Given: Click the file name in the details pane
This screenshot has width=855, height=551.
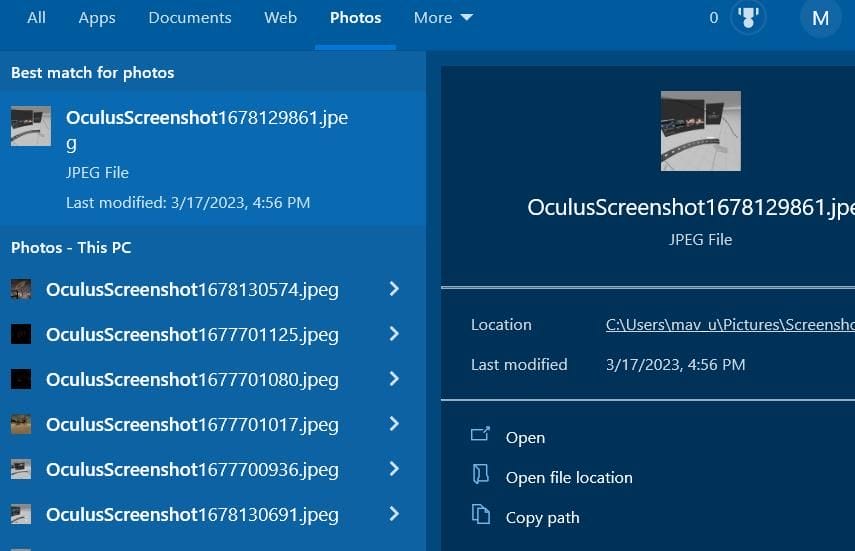Looking at the screenshot, I should (691, 207).
